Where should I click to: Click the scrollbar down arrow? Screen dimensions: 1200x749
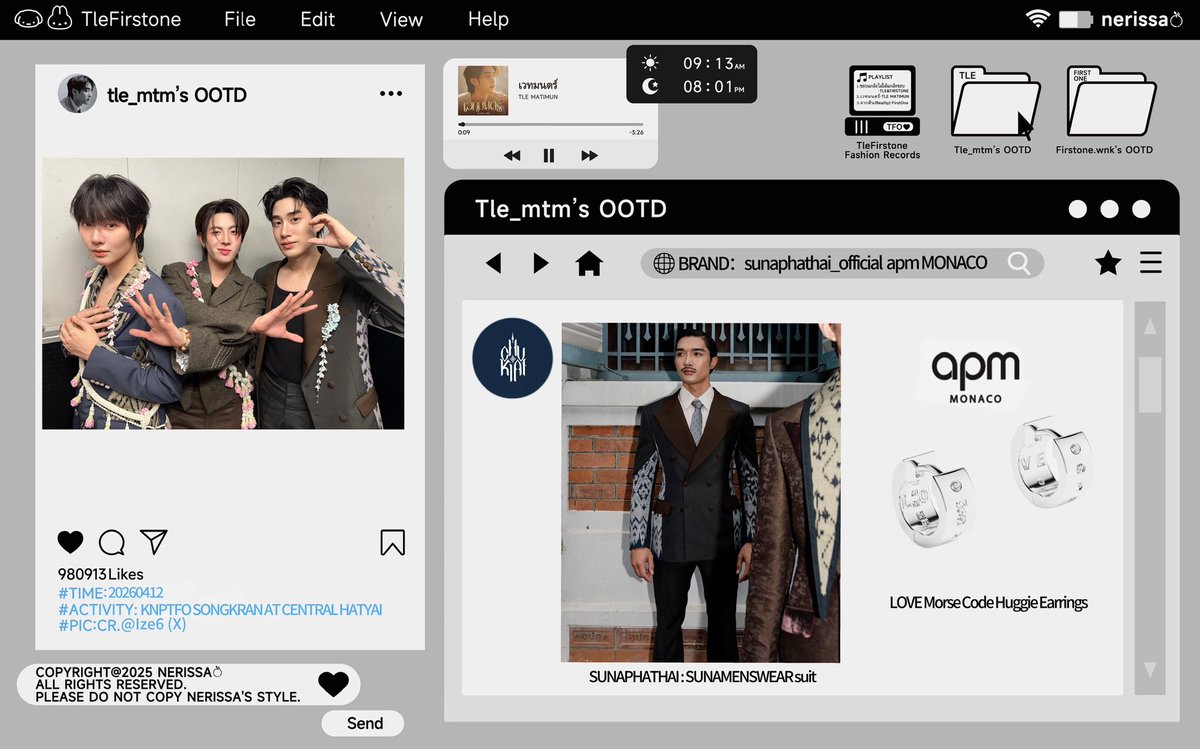click(1150, 670)
